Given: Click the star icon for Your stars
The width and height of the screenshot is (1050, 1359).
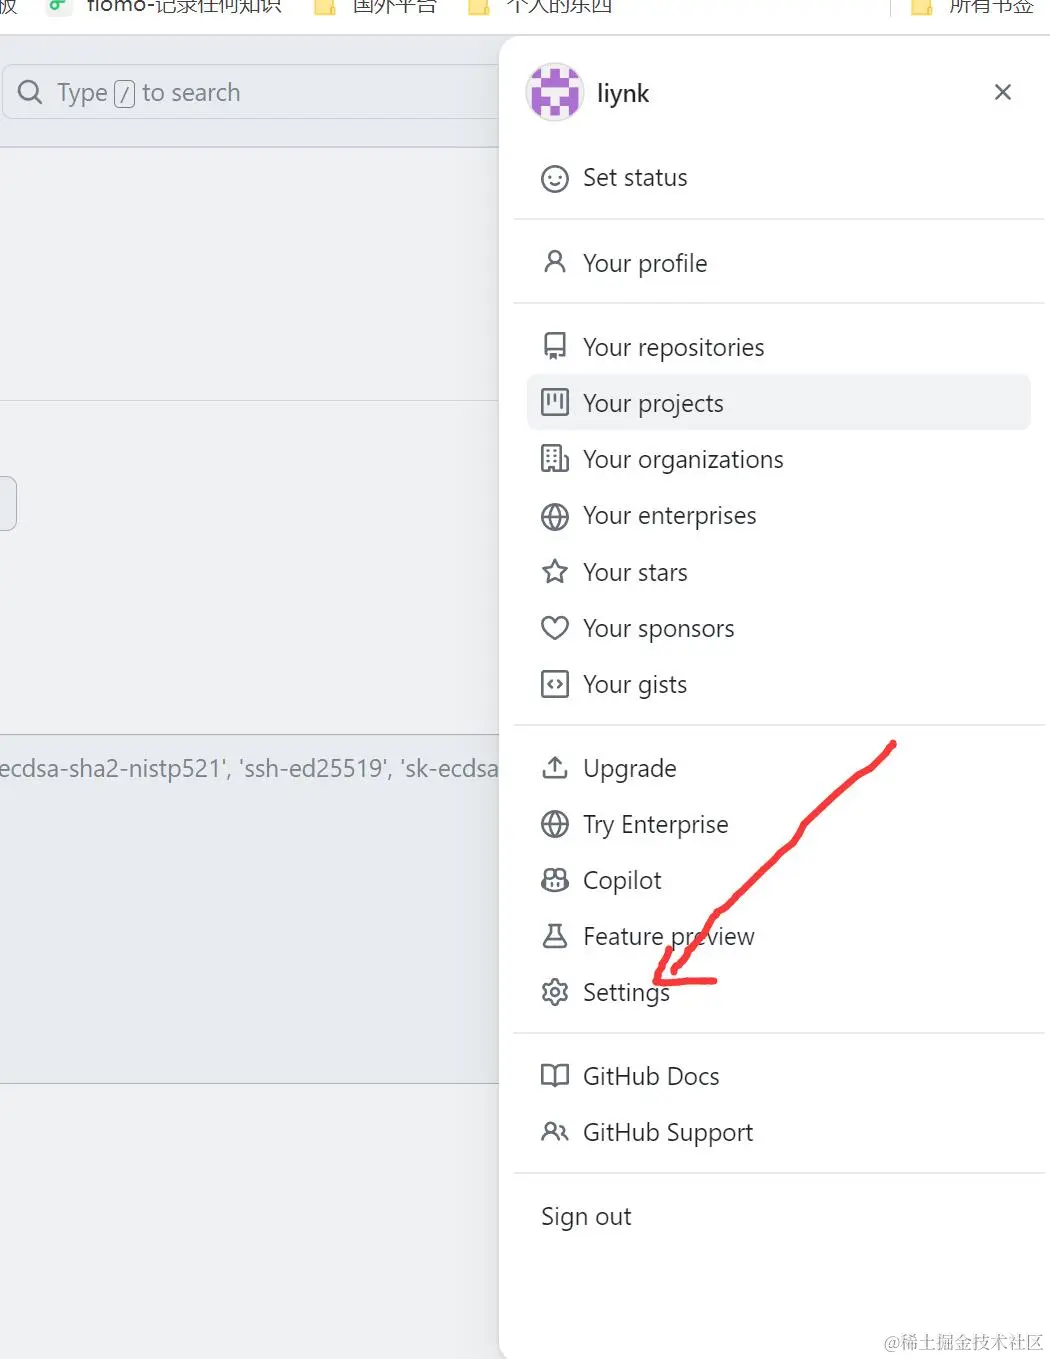Looking at the screenshot, I should (x=554, y=572).
